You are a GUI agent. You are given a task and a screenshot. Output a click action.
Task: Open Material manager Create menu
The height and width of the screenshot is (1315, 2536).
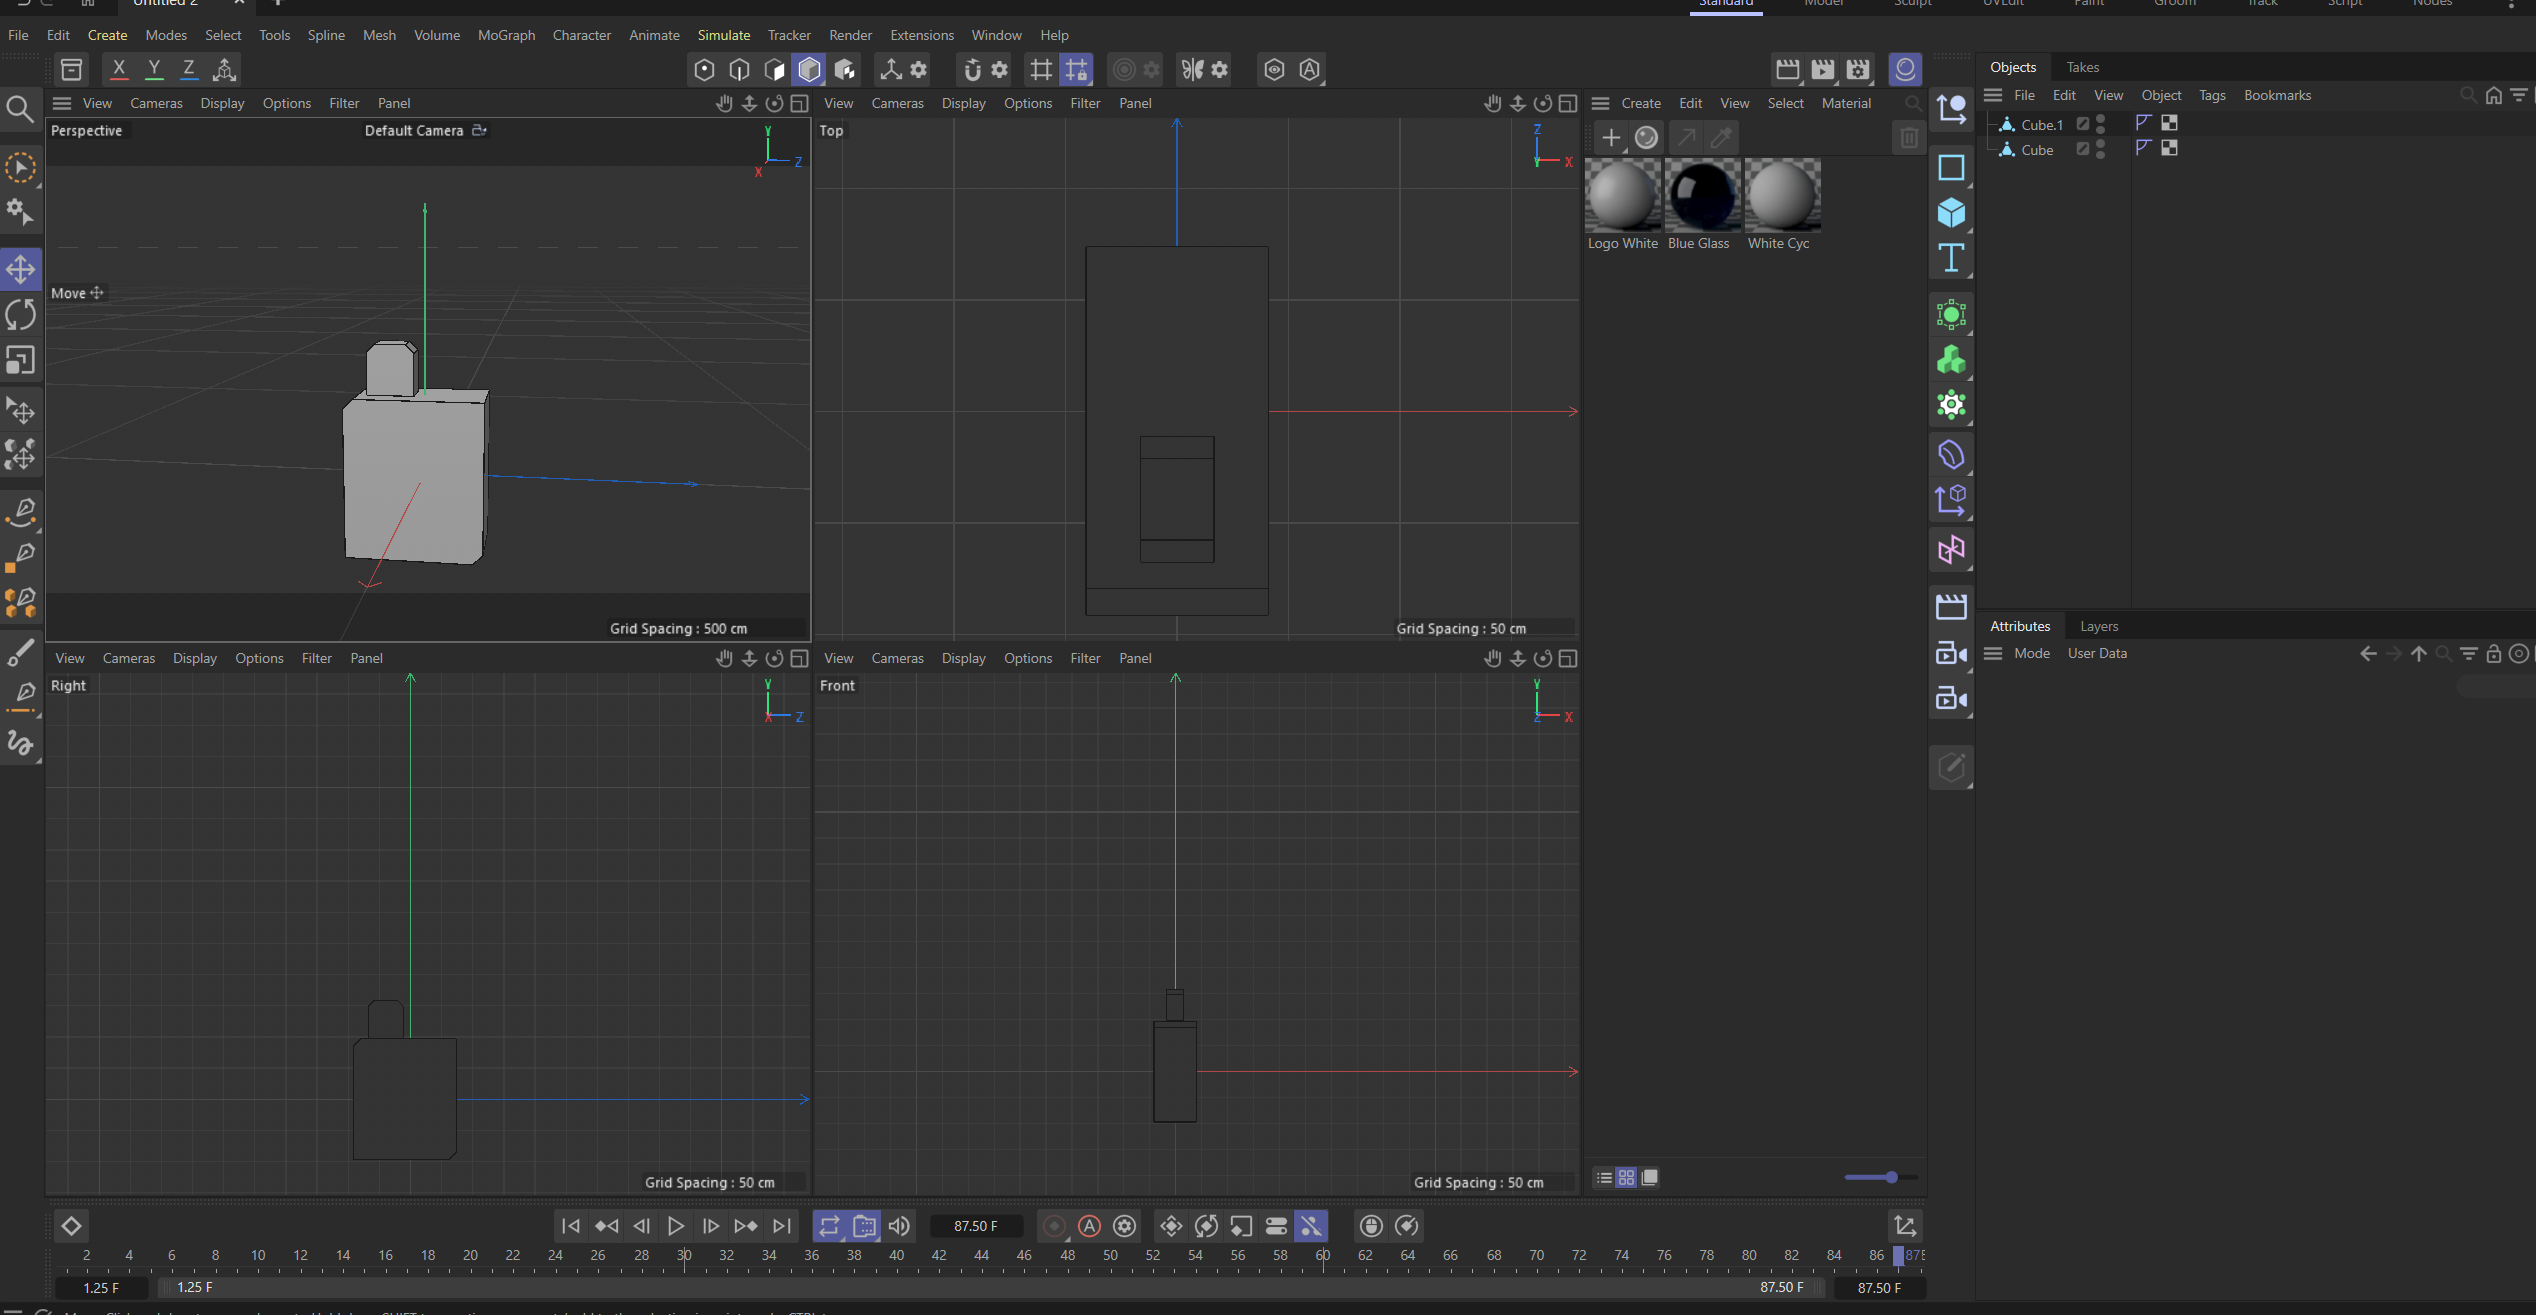coord(1640,103)
